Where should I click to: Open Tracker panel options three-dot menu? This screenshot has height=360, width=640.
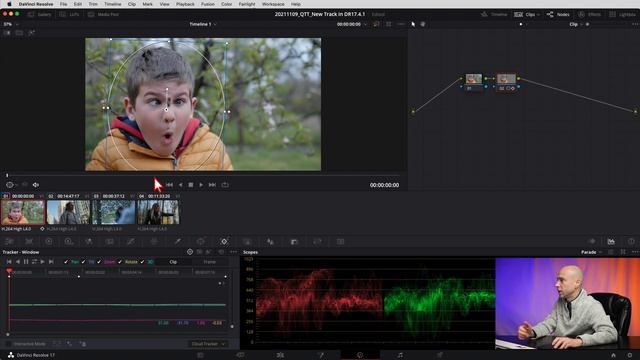click(x=233, y=252)
